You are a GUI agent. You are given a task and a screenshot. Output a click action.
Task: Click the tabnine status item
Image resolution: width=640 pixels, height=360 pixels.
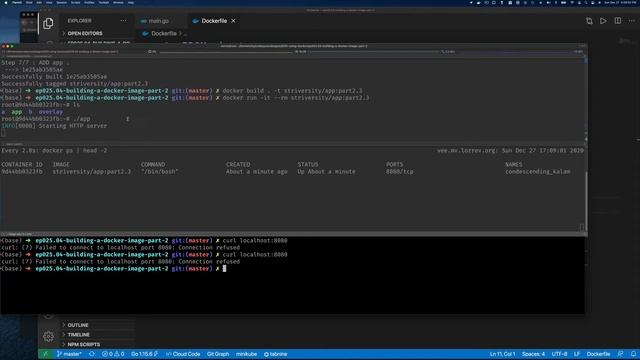pos(276,354)
